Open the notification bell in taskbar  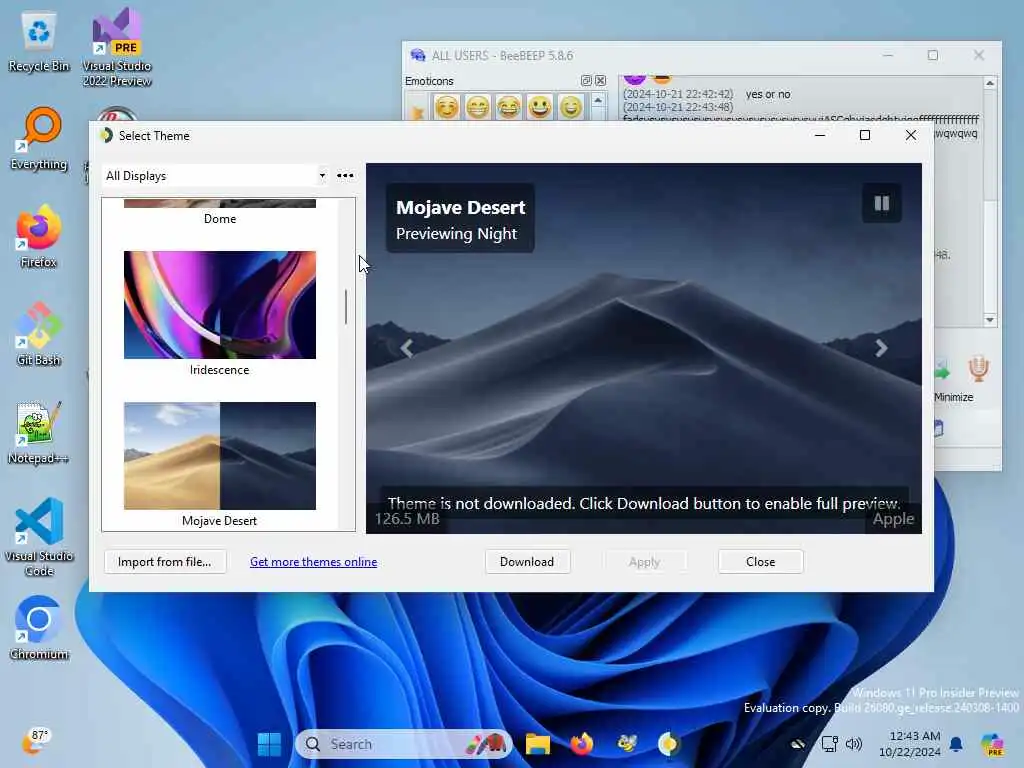[x=956, y=744]
